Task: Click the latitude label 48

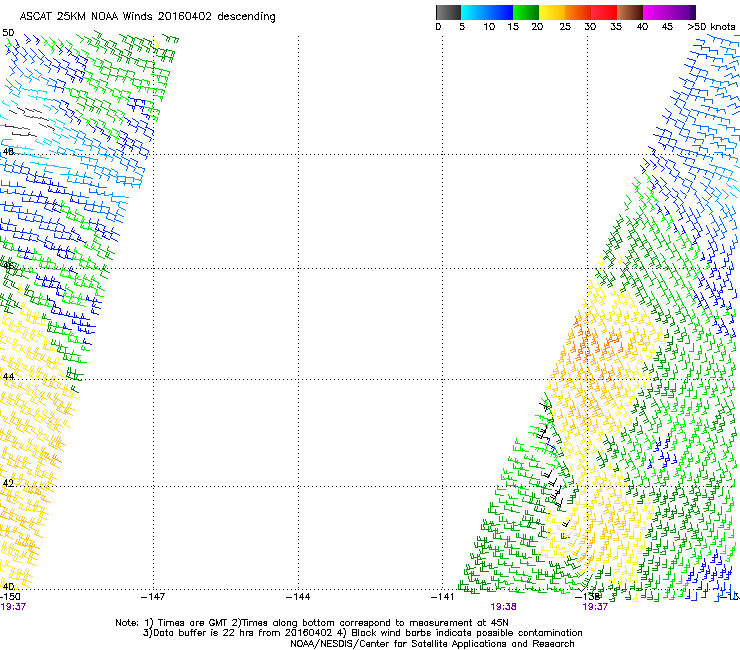Action: [x=8, y=152]
